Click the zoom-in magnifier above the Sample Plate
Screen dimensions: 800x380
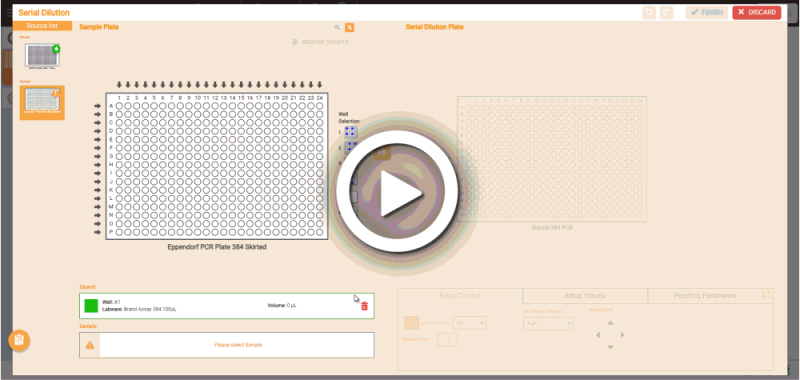point(349,28)
